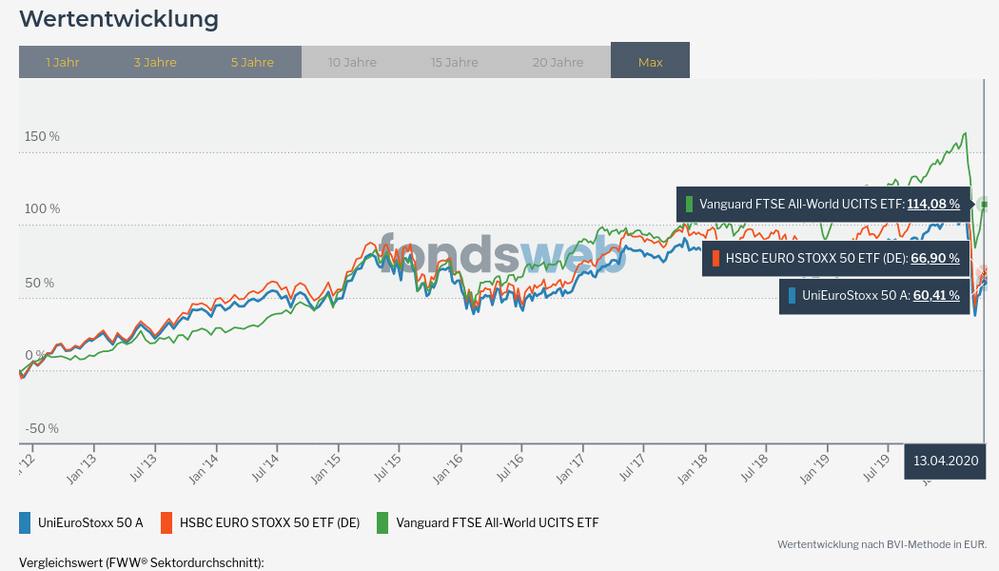The image size is (999, 571).
Task: Pick the 20 Jahre time range
Action: [x=557, y=62]
